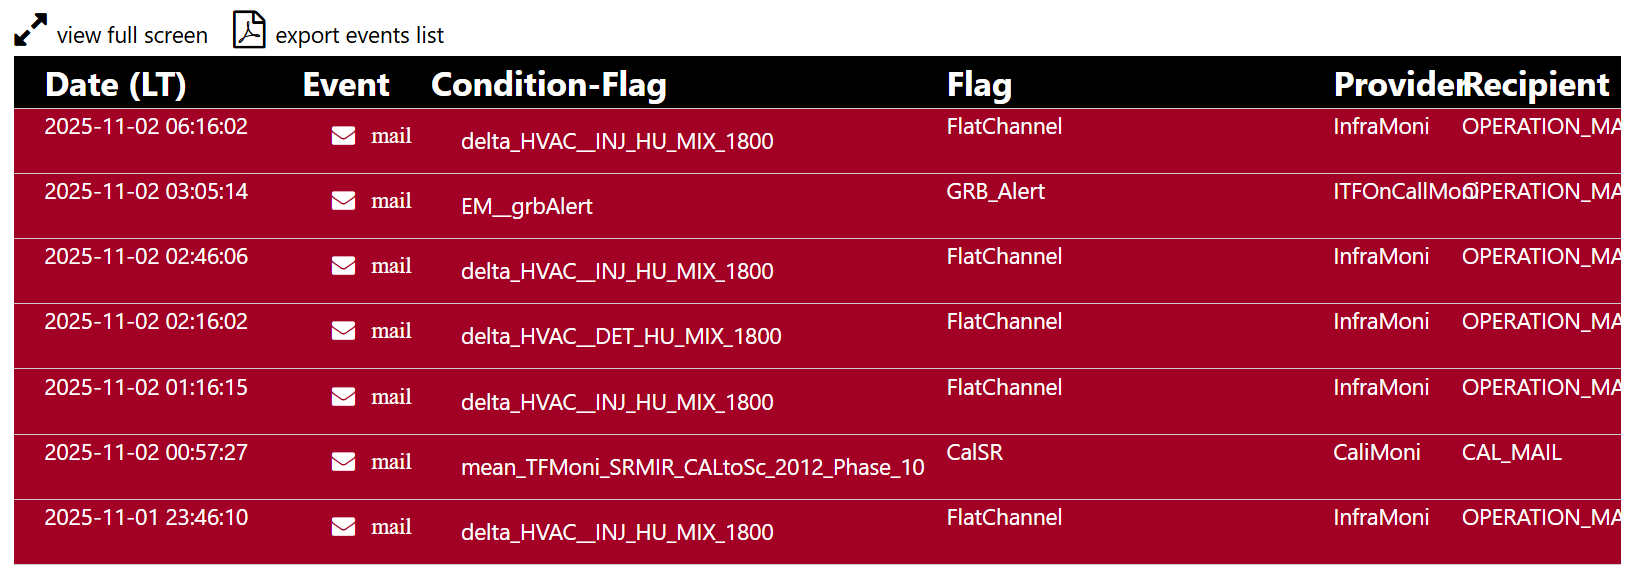Screen dimensions: 1632x565
Task: Select the delta_HVAC__DET_HU_MIX_1800 condition entry
Action: 621,337
